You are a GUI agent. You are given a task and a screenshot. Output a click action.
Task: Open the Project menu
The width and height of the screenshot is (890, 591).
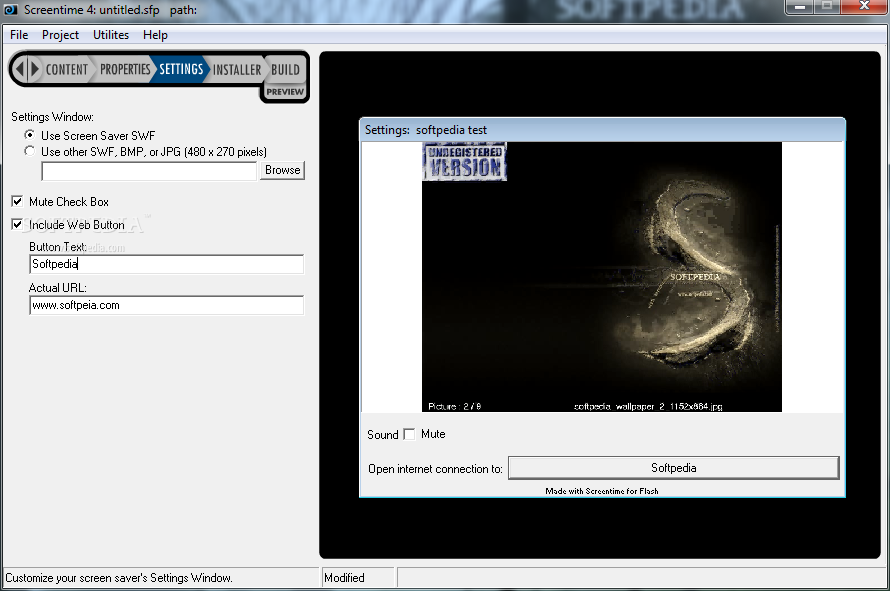(60, 35)
